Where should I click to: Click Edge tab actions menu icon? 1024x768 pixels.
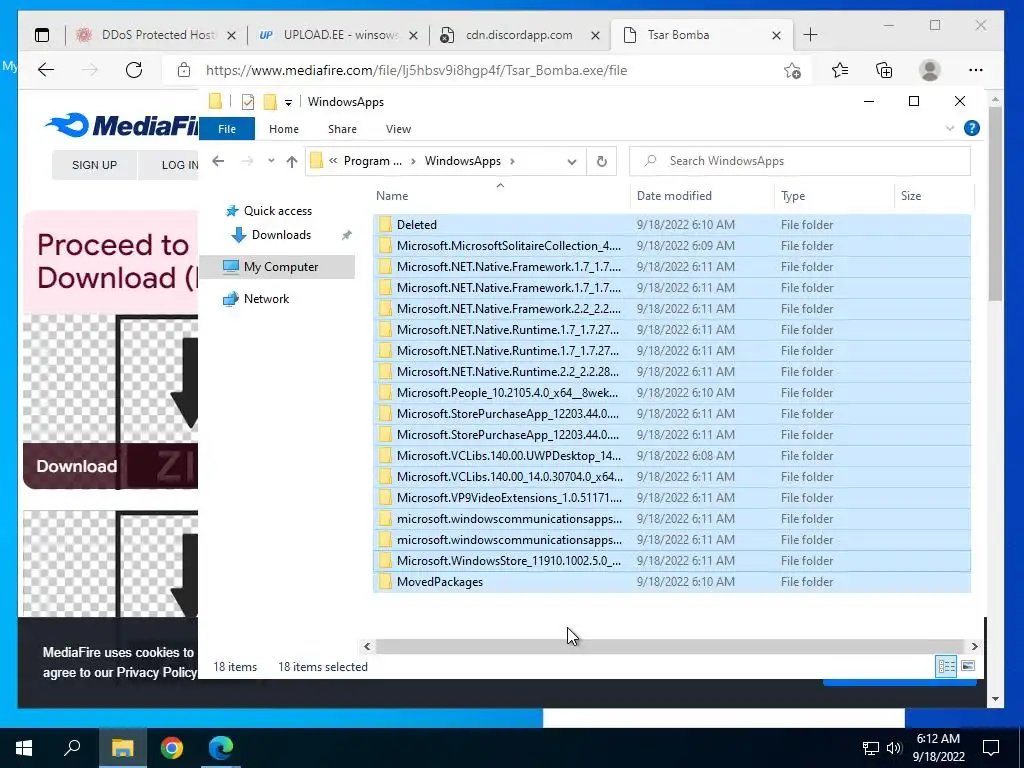42,35
